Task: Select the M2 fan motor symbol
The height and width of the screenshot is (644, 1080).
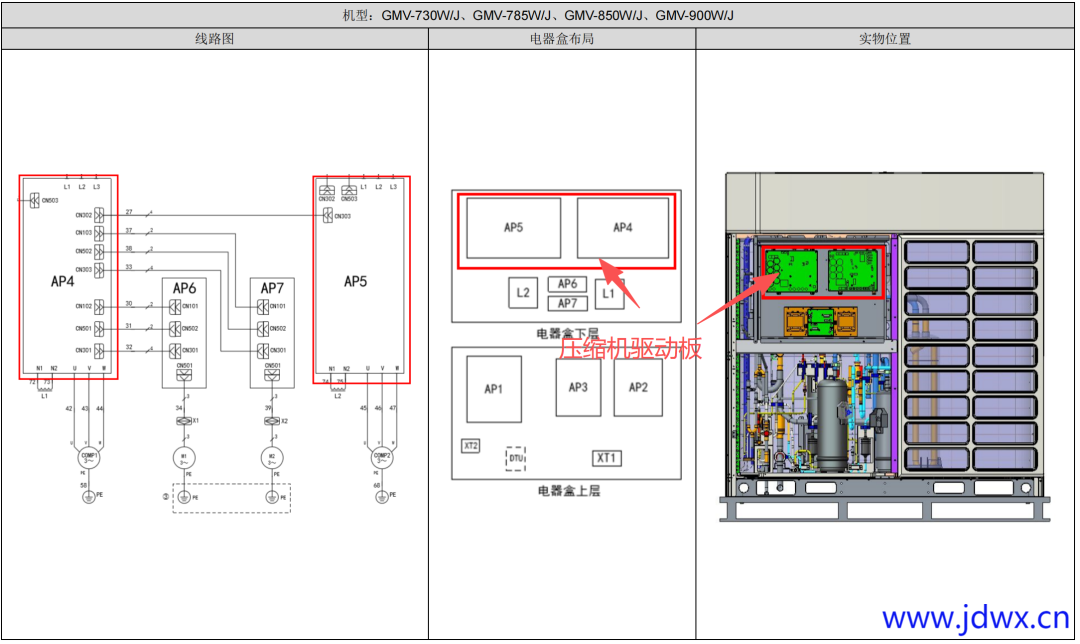Action: click(271, 457)
